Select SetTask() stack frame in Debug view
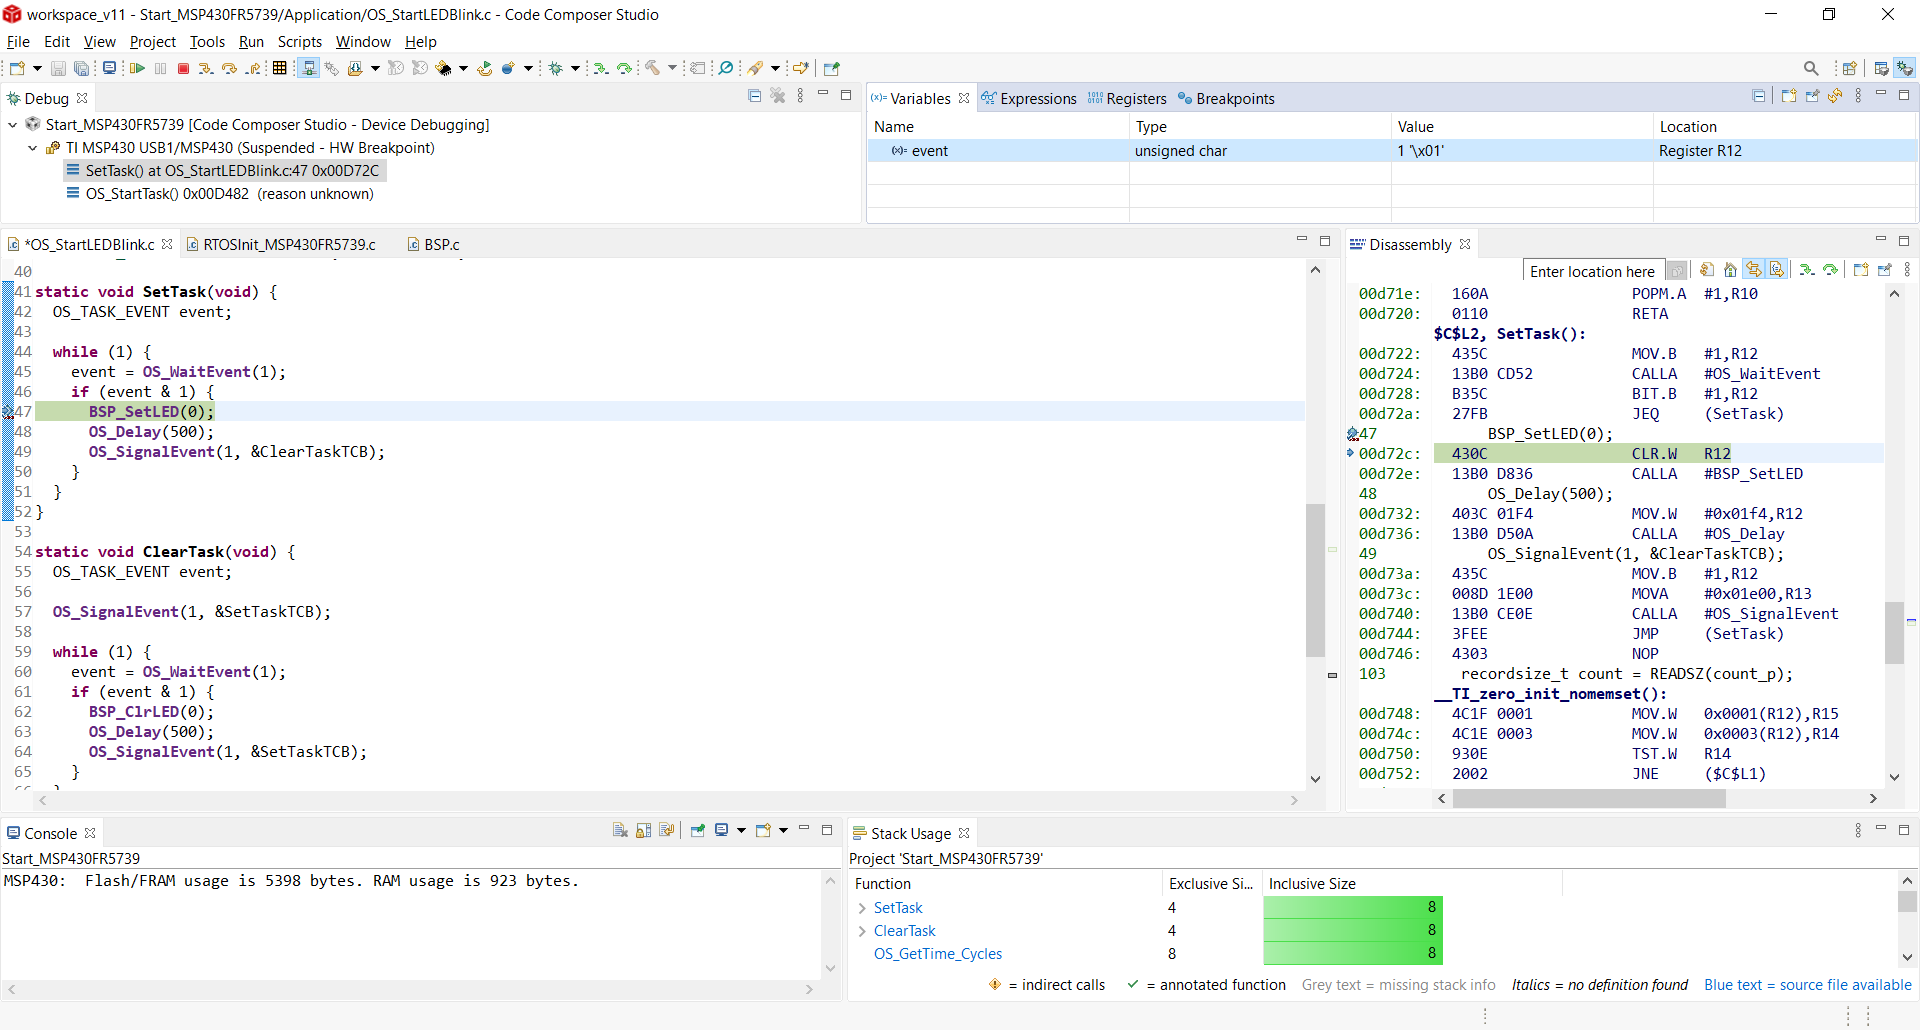Viewport: 1920px width, 1030px height. tap(224, 171)
